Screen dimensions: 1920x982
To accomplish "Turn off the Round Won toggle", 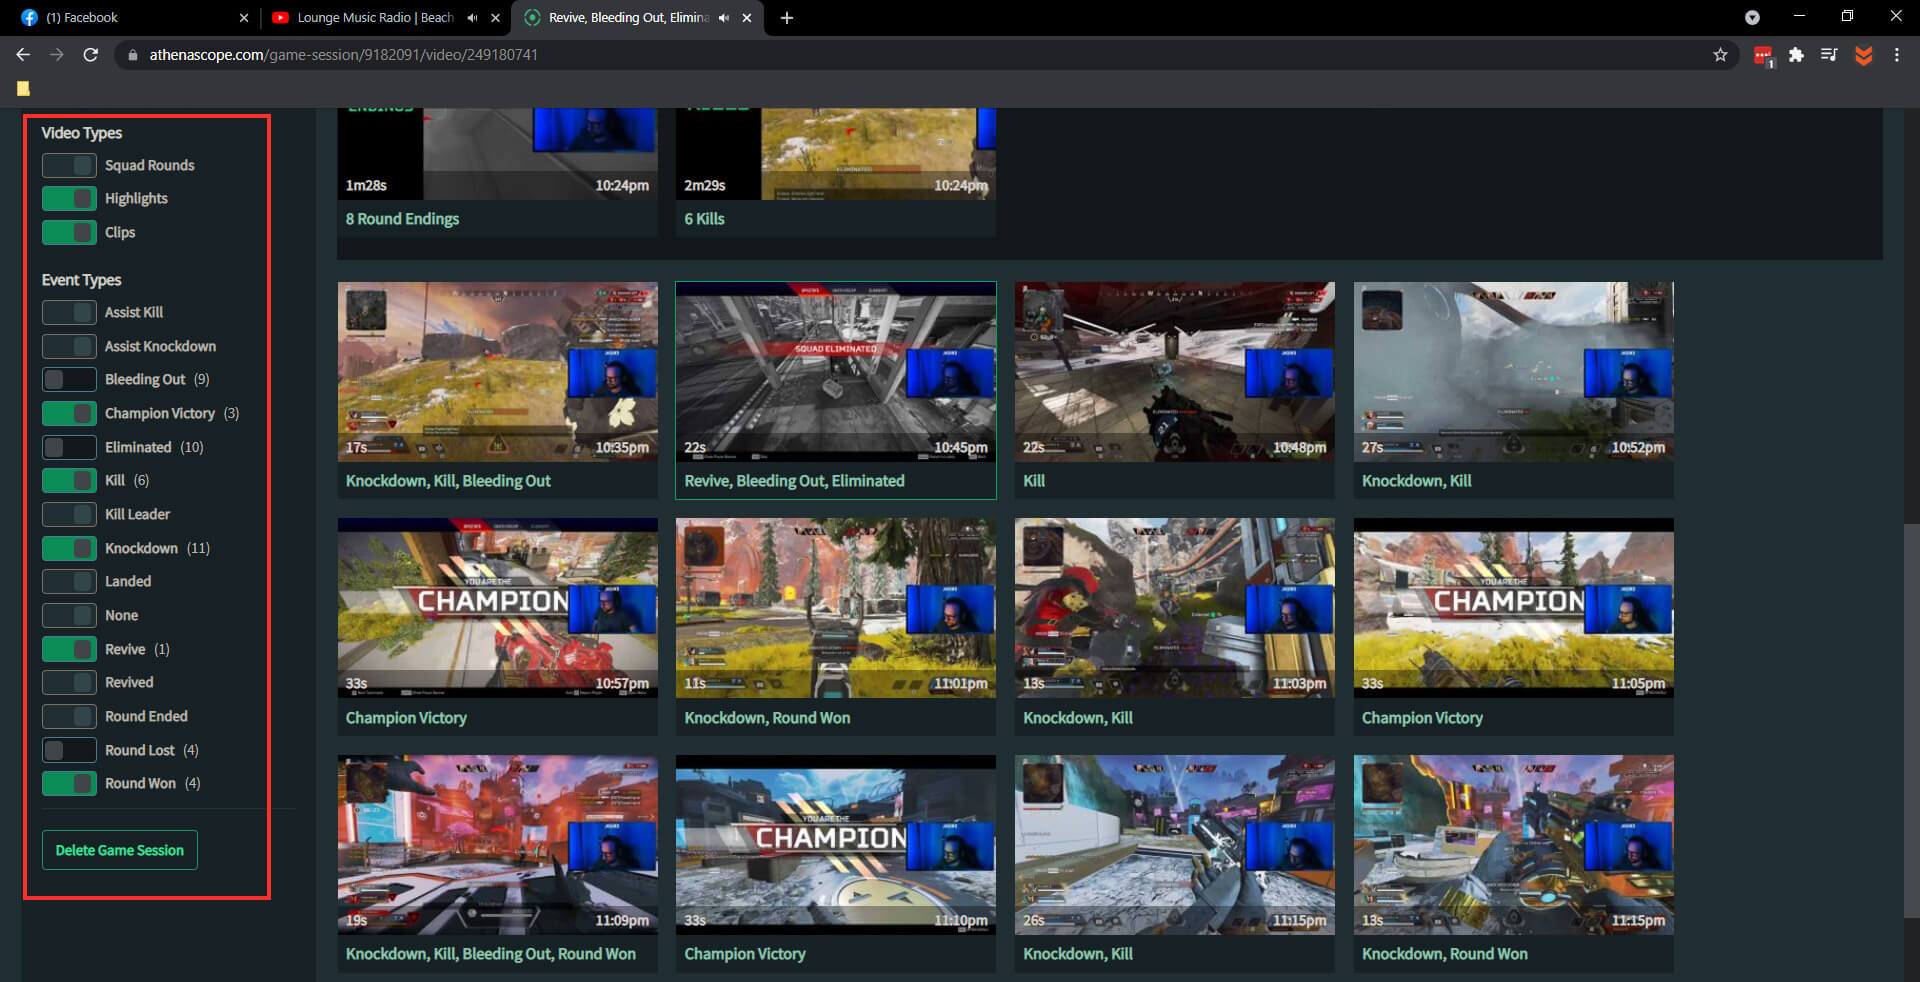I will (x=69, y=783).
